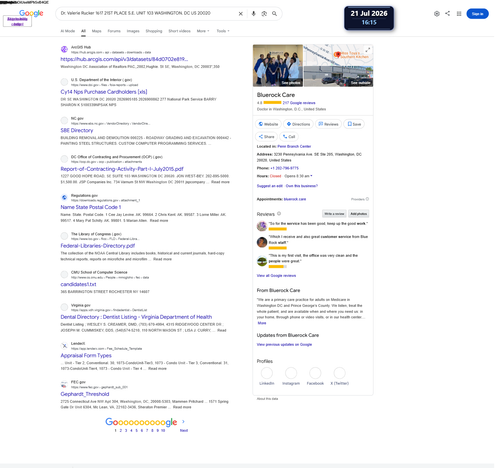Click the Directions button
Image resolution: width=500 pixels, height=468 pixels.
298,124
